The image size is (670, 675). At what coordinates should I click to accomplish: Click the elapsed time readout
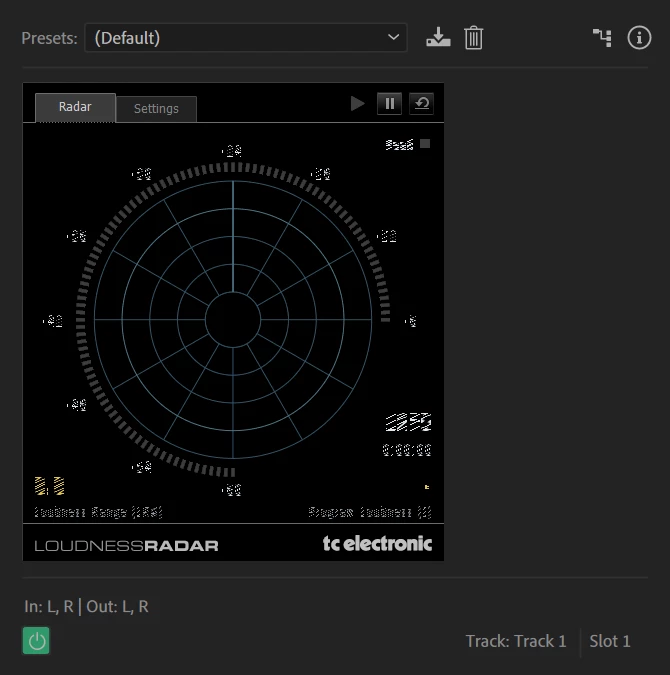click(x=407, y=450)
